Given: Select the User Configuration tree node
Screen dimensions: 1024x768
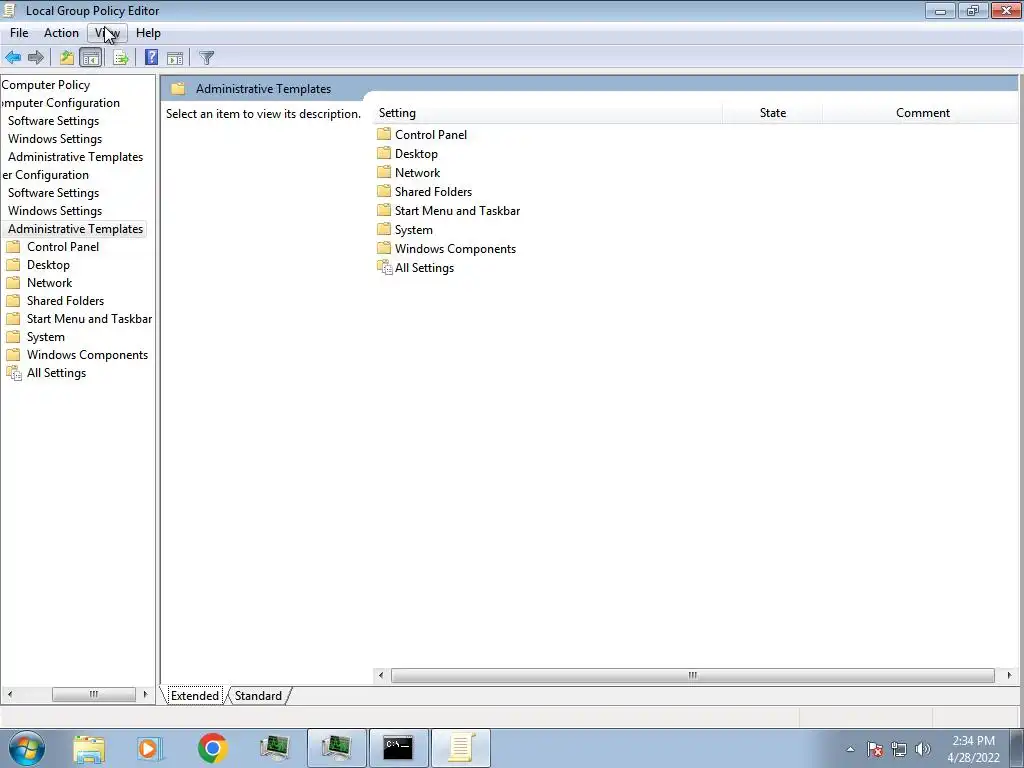Looking at the screenshot, I should [45, 175].
